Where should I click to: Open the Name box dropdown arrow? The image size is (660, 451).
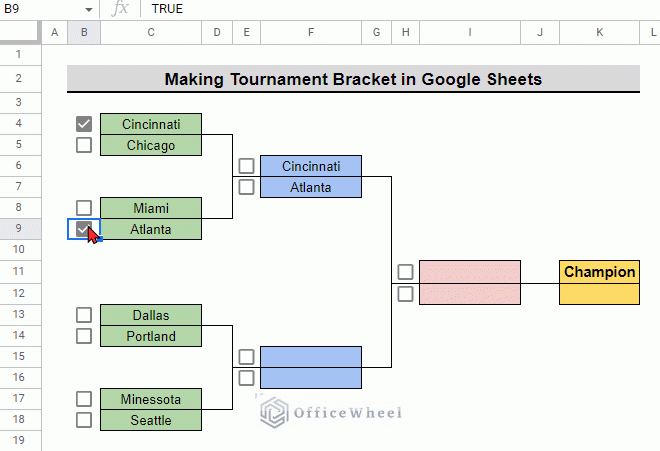pos(88,9)
